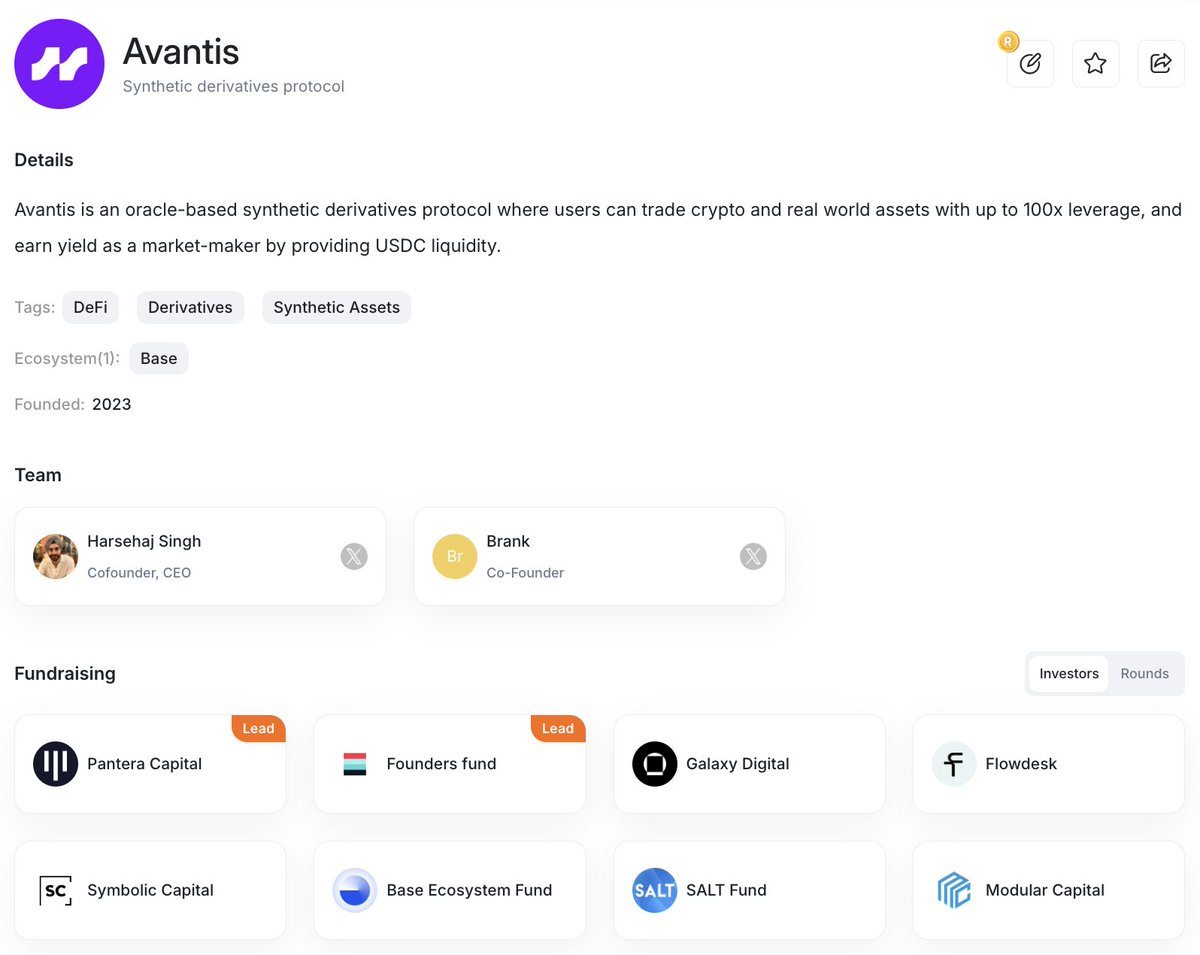
Task: Click the Team section heading
Action: coord(38,475)
